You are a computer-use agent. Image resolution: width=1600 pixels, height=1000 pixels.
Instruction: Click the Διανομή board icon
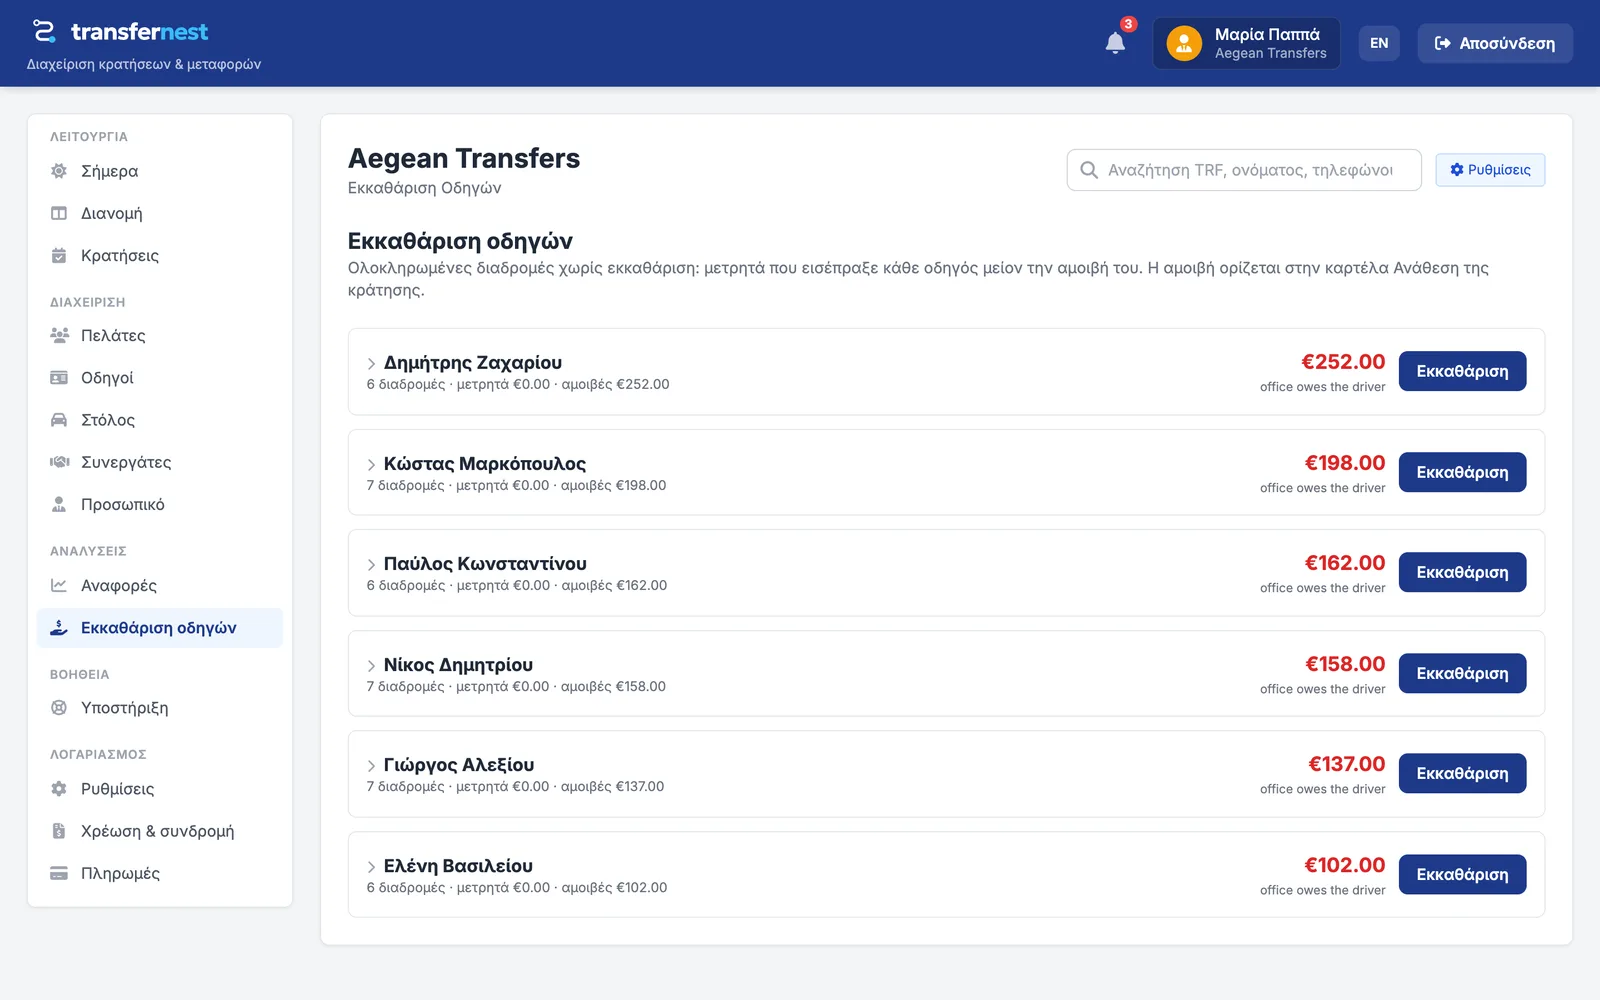click(x=59, y=213)
